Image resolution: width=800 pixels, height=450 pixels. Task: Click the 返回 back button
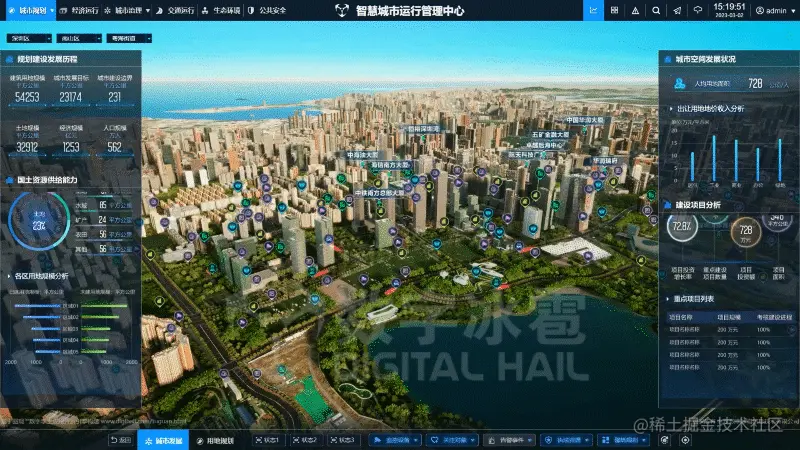121,440
